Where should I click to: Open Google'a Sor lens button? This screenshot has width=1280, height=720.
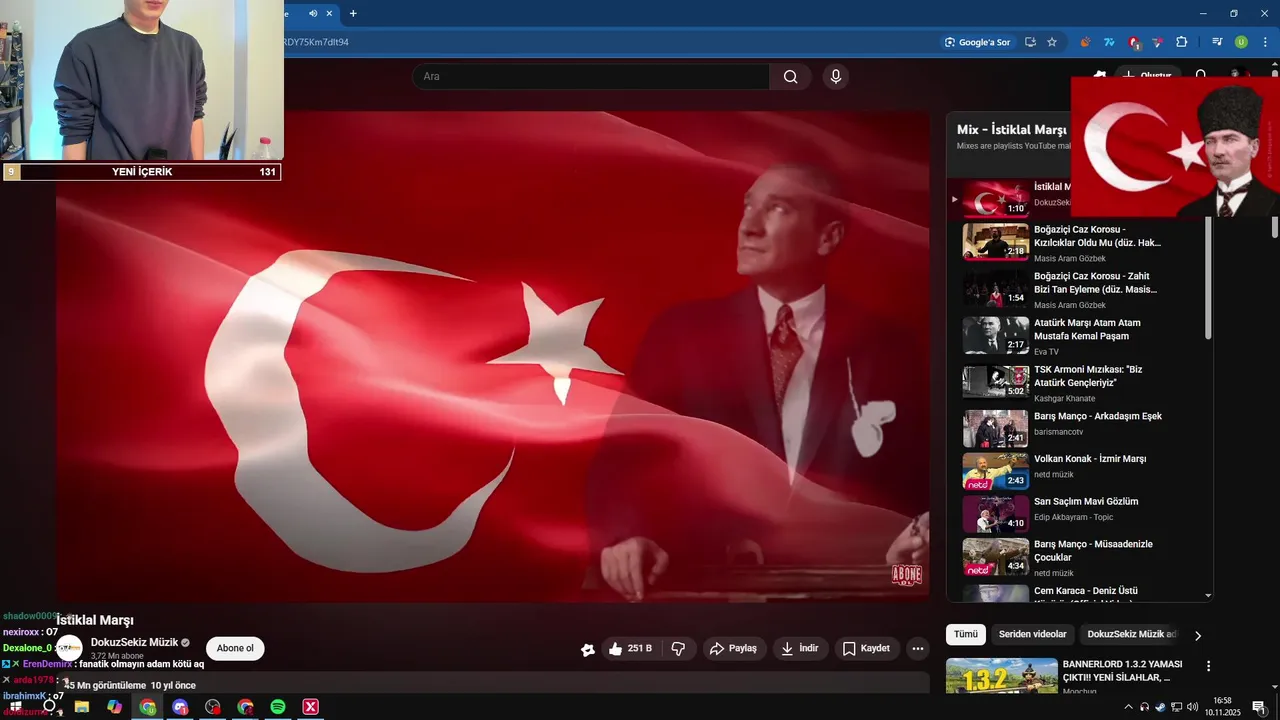click(978, 42)
